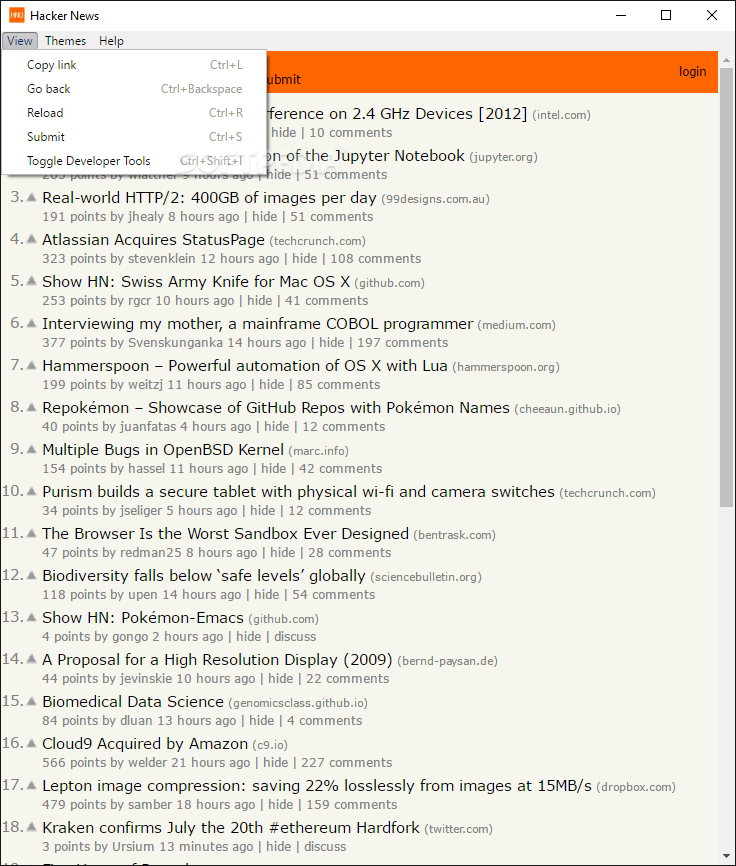Screen dimensions: 736x866
Task: Open Interviewing my mother COBOL article
Action: coord(258,324)
